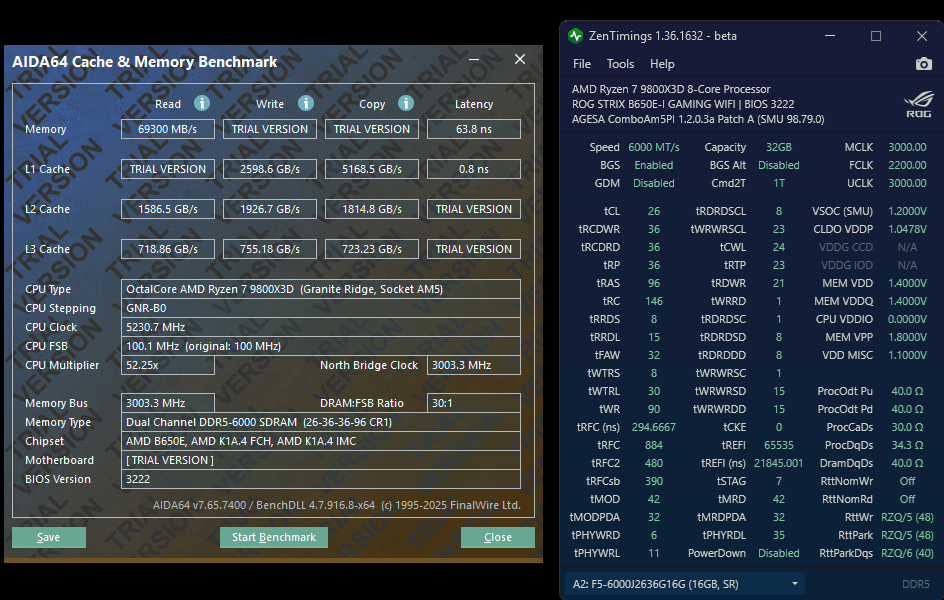
Task: Open the Tools menu in ZenTimings
Action: coord(620,64)
